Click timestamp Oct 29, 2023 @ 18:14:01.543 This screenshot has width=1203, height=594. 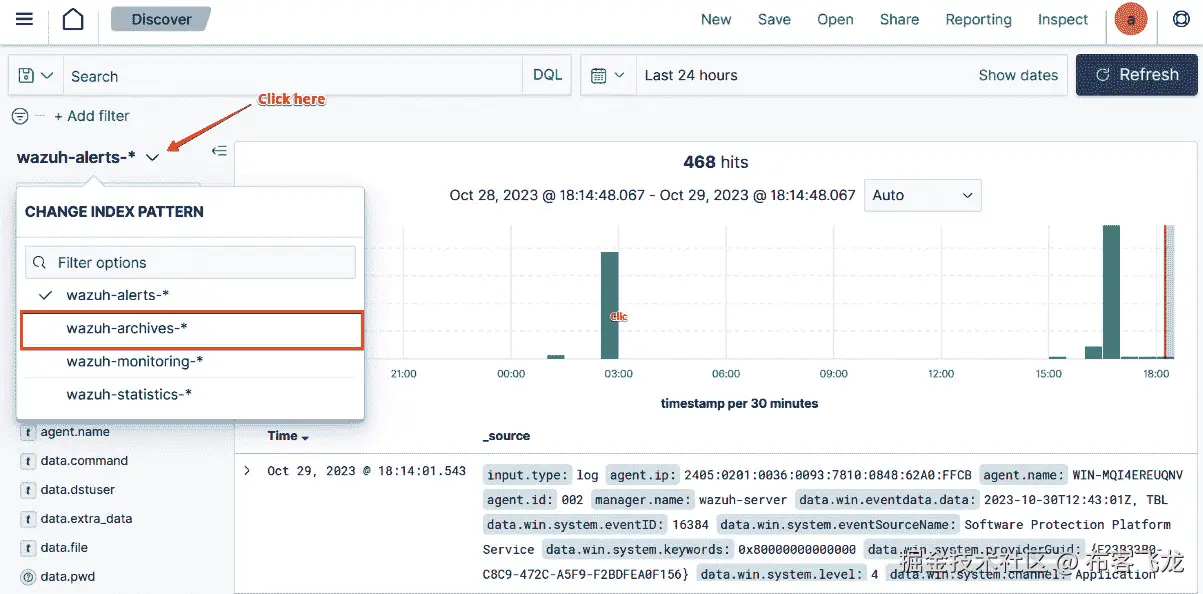click(x=366, y=471)
